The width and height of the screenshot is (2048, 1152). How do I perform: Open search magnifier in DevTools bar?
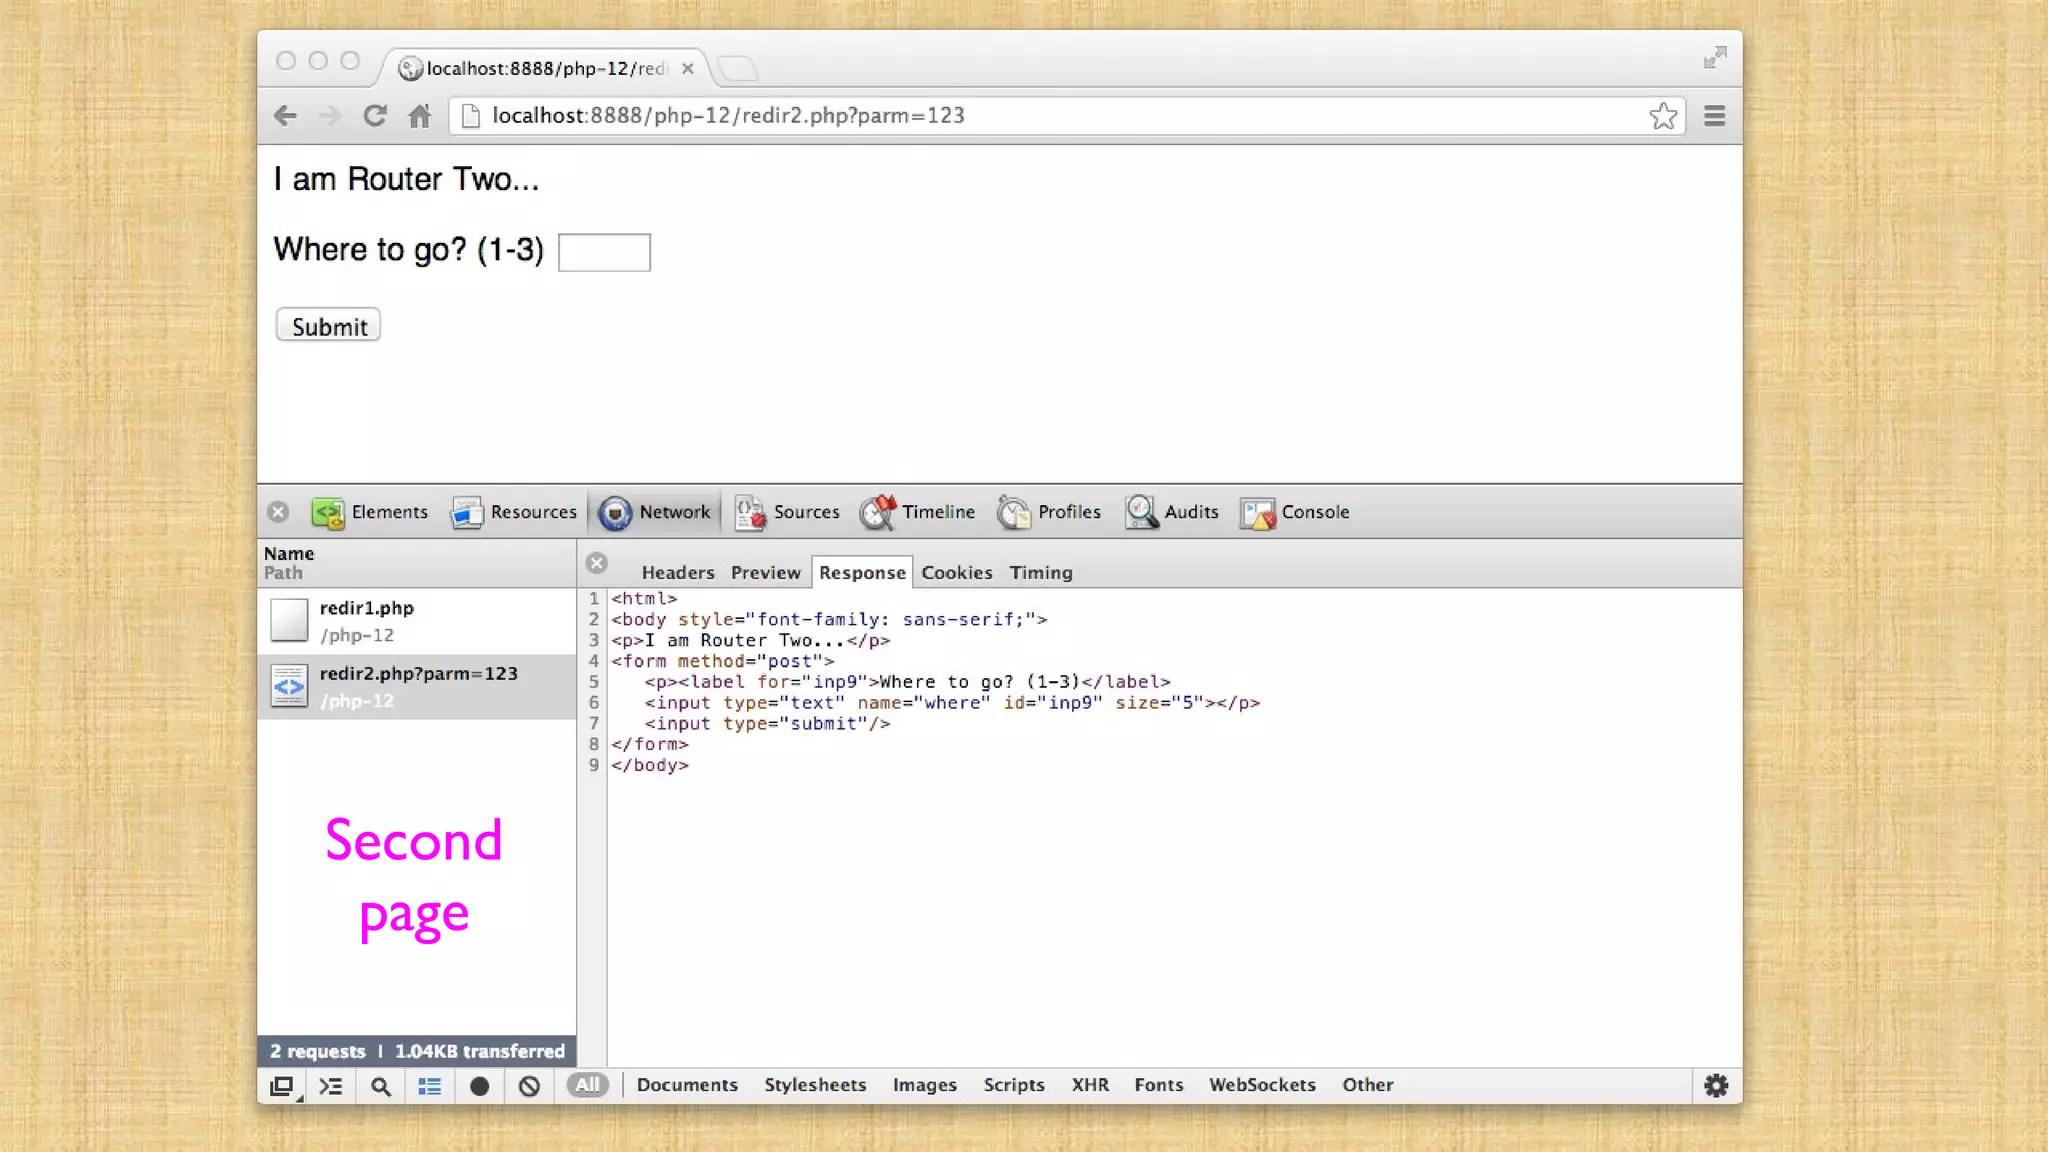click(380, 1086)
